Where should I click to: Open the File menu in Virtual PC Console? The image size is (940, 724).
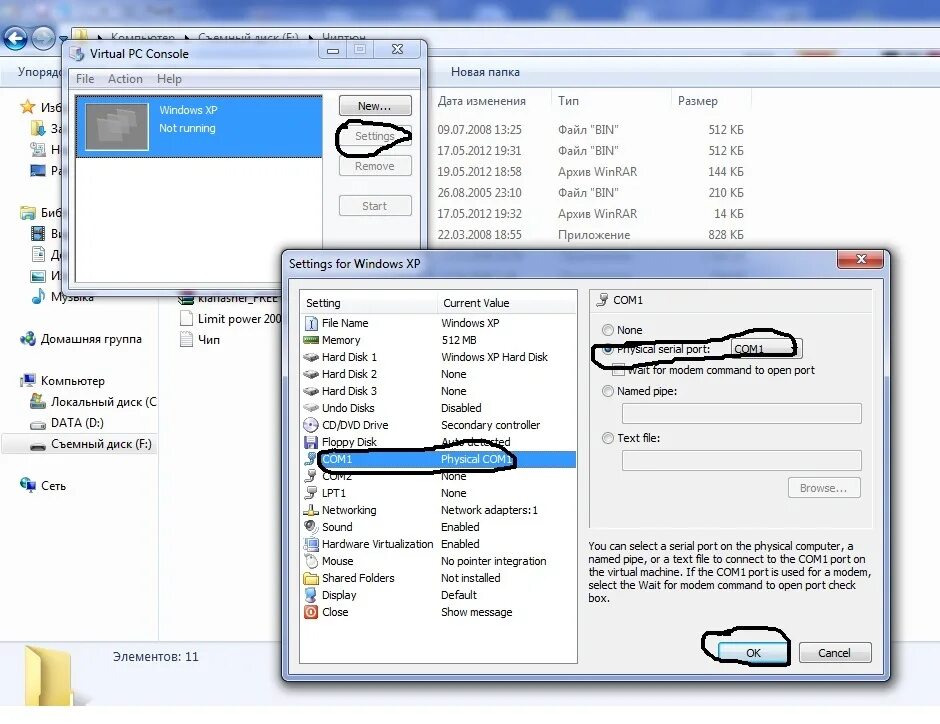pyautogui.click(x=85, y=79)
